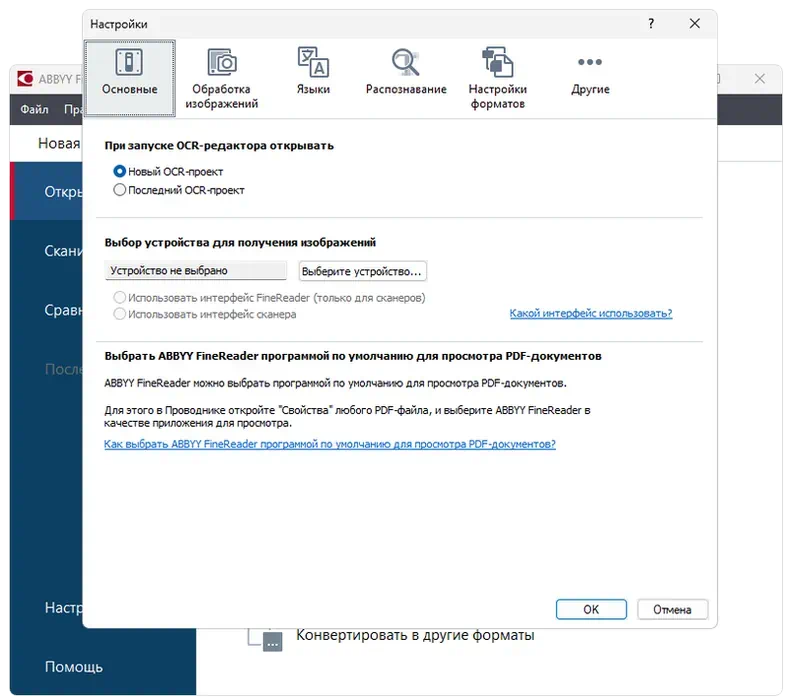Click Выберите устройство button
Screen dimensions: 789x700
(x=362, y=271)
